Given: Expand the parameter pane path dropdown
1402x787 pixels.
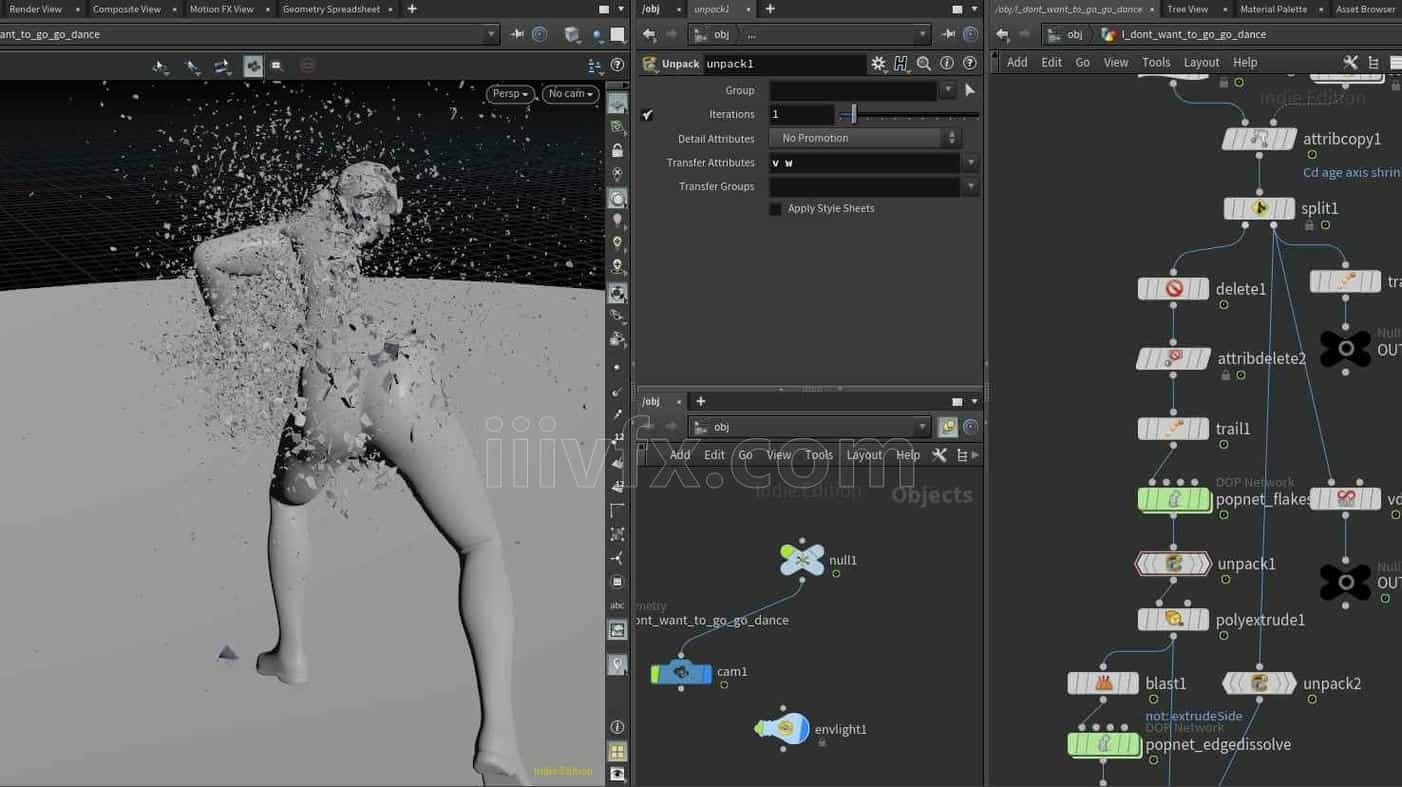Looking at the screenshot, I should [923, 34].
